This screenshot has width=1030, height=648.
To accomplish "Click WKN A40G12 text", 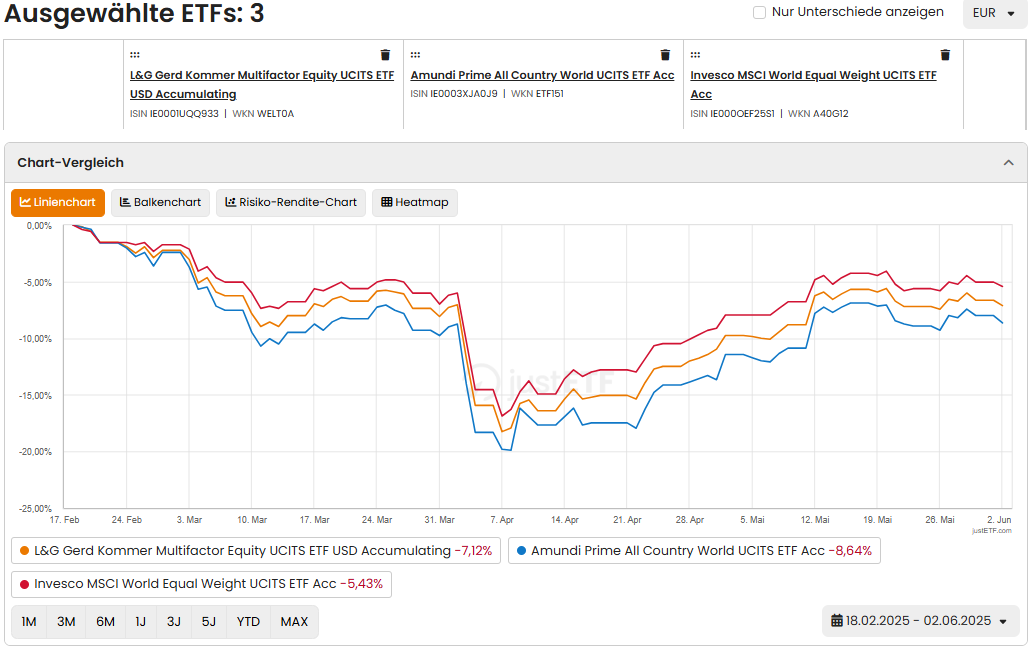I will click(x=818, y=114).
